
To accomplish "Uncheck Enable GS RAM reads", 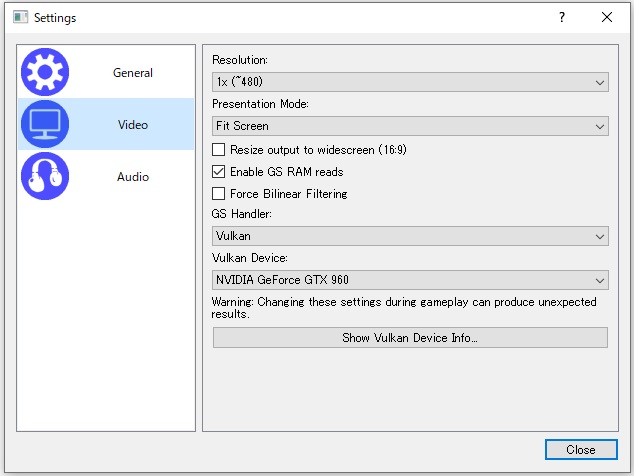I will pos(220,172).
